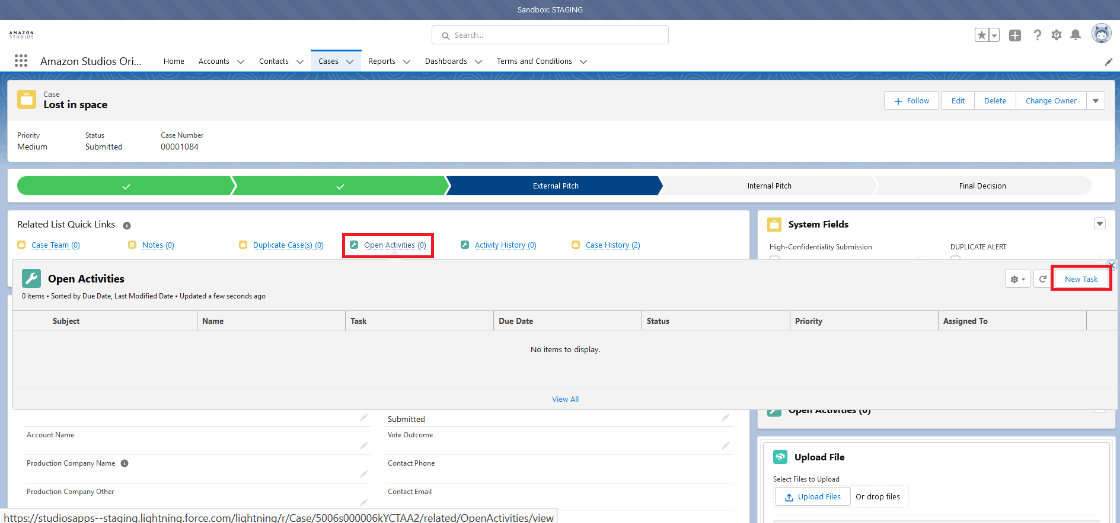Viewport: 1120px width, 523px height.
Task: Click inside the global Search field
Action: [x=550, y=35]
